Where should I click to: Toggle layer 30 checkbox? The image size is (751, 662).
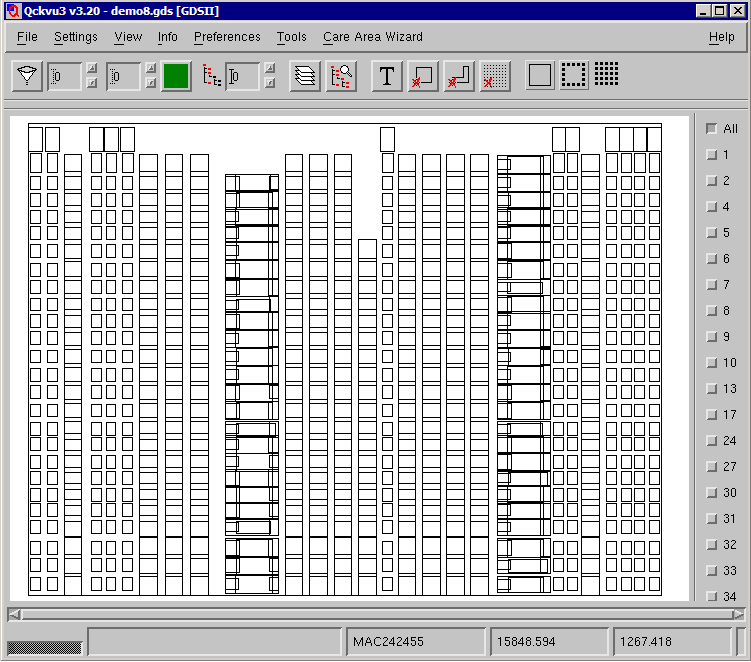711,492
